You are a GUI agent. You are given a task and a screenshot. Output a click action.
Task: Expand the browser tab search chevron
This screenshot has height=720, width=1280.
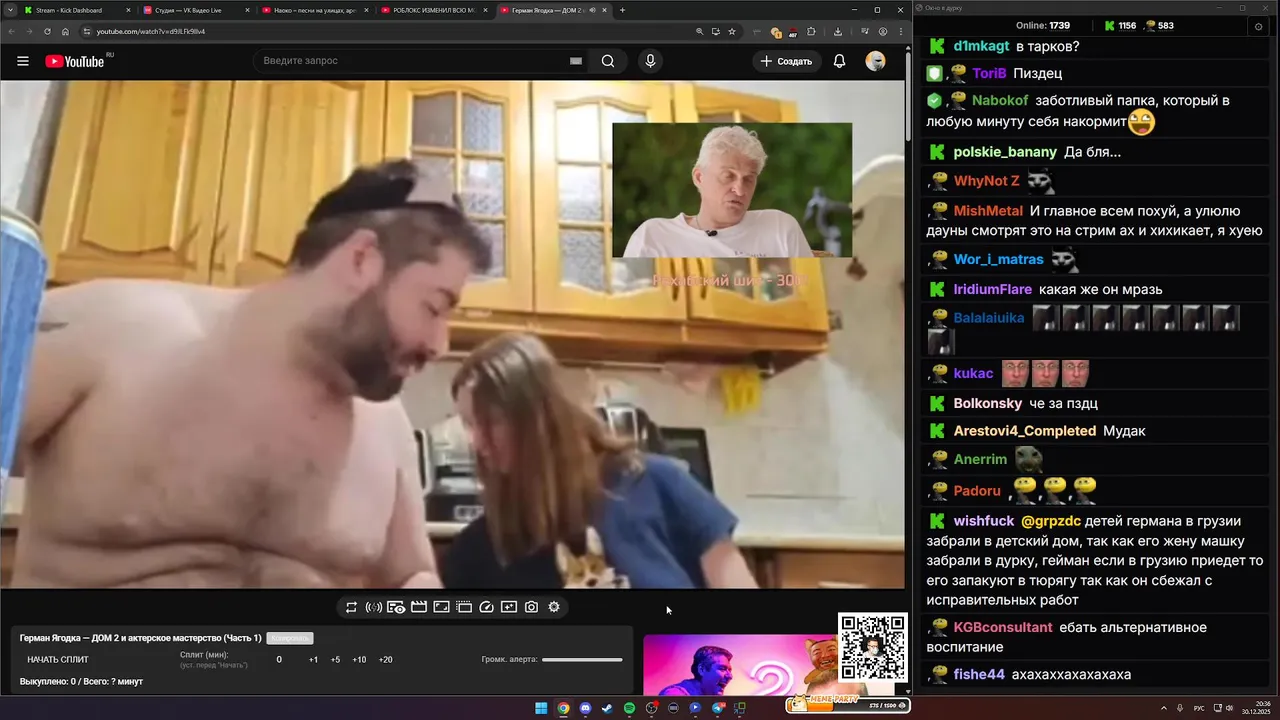tap(10, 10)
